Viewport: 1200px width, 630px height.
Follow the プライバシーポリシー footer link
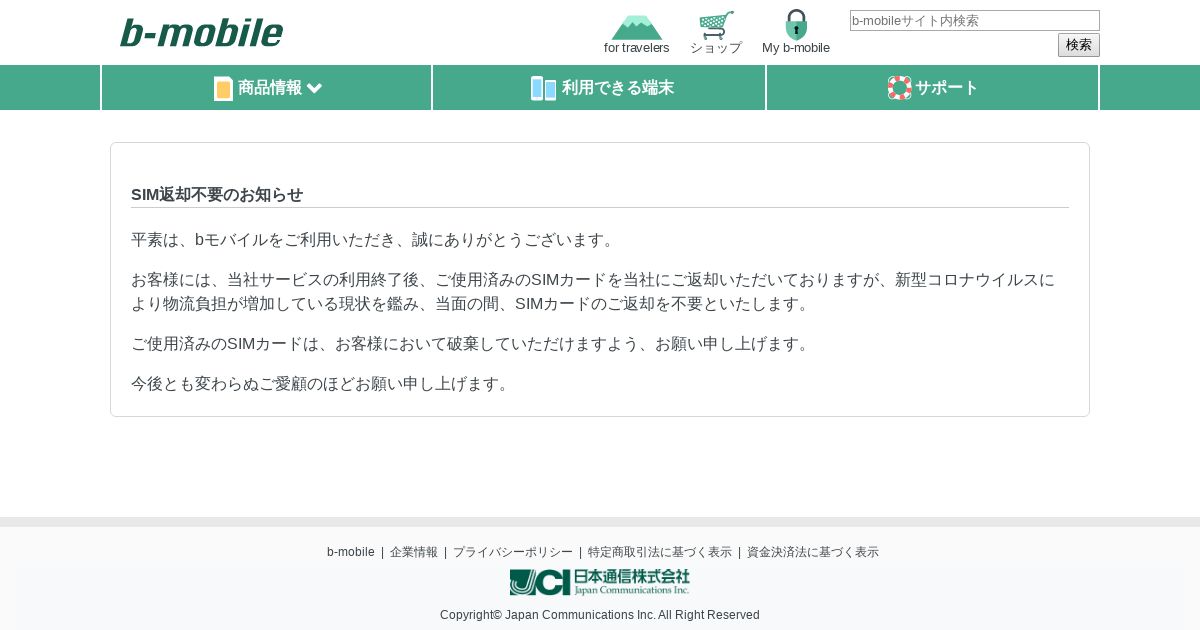tap(513, 552)
